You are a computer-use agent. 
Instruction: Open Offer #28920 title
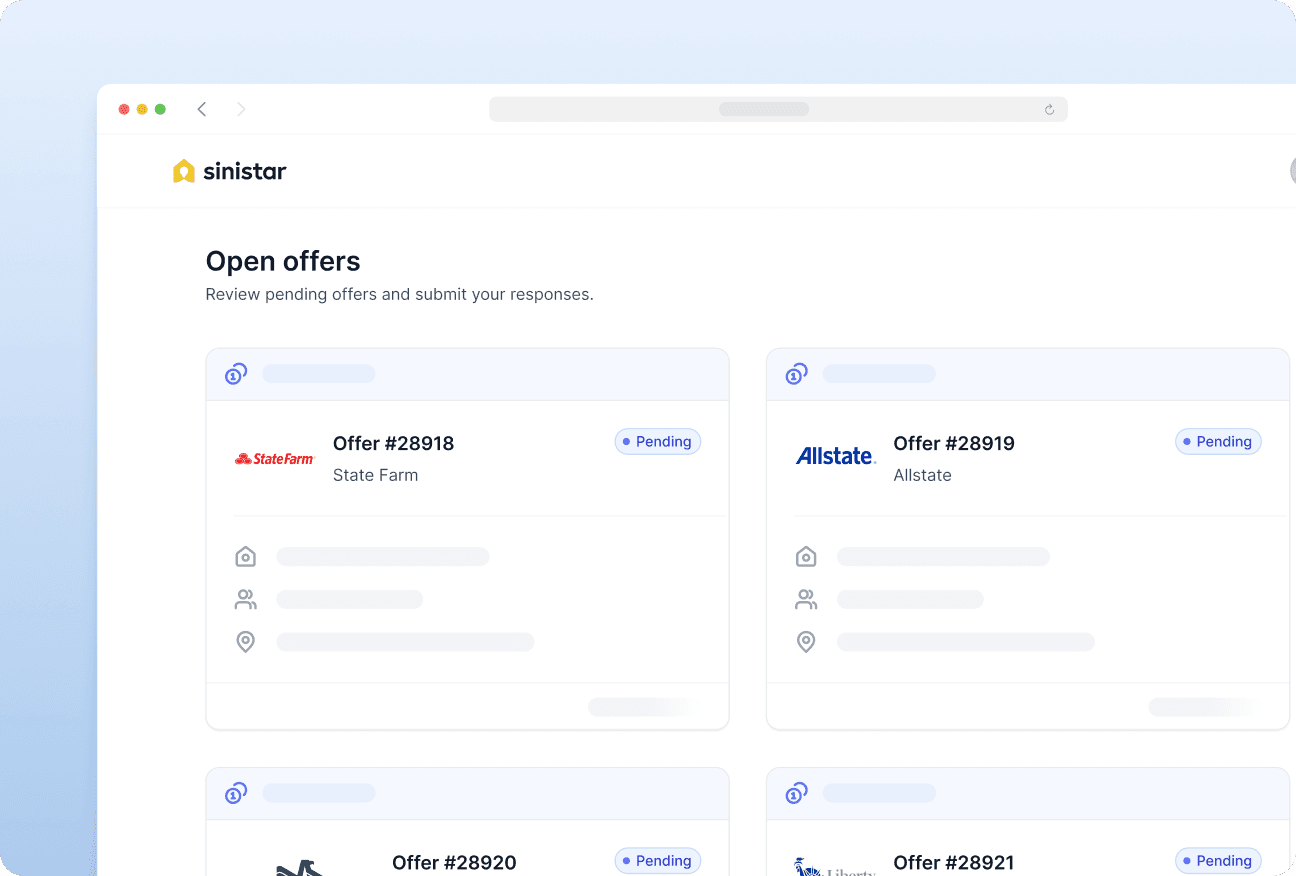tap(454, 862)
